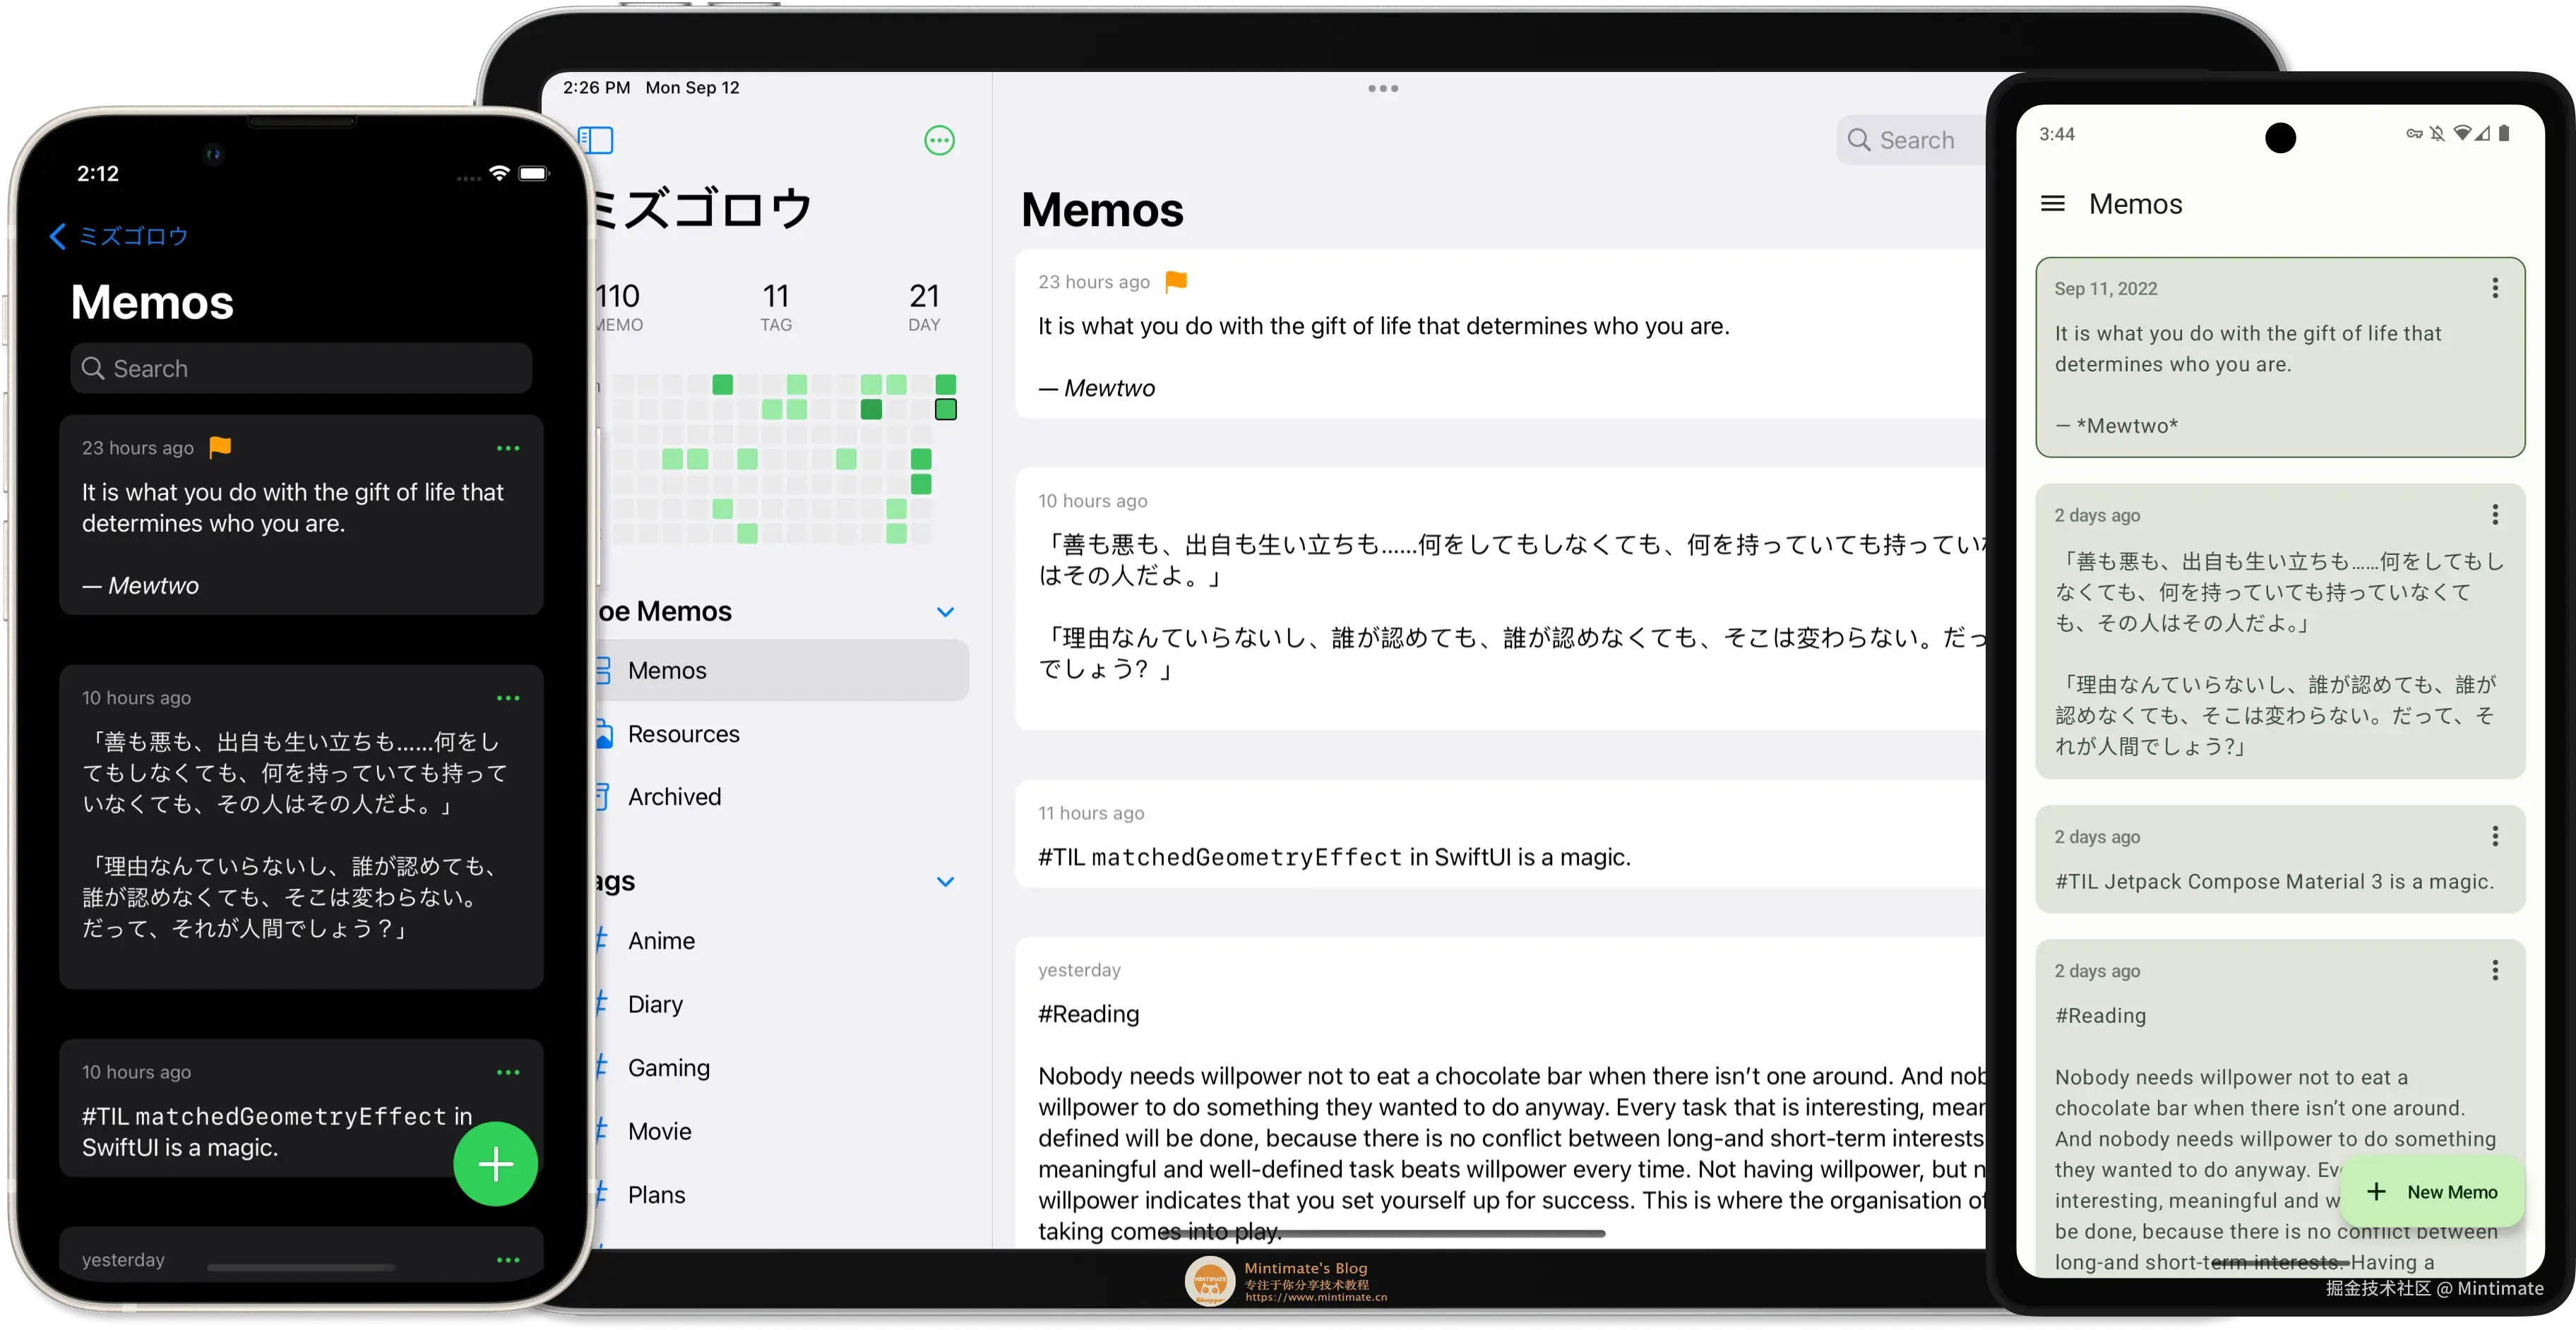
Task: Click the Search field on the iPhone
Action: [x=301, y=368]
